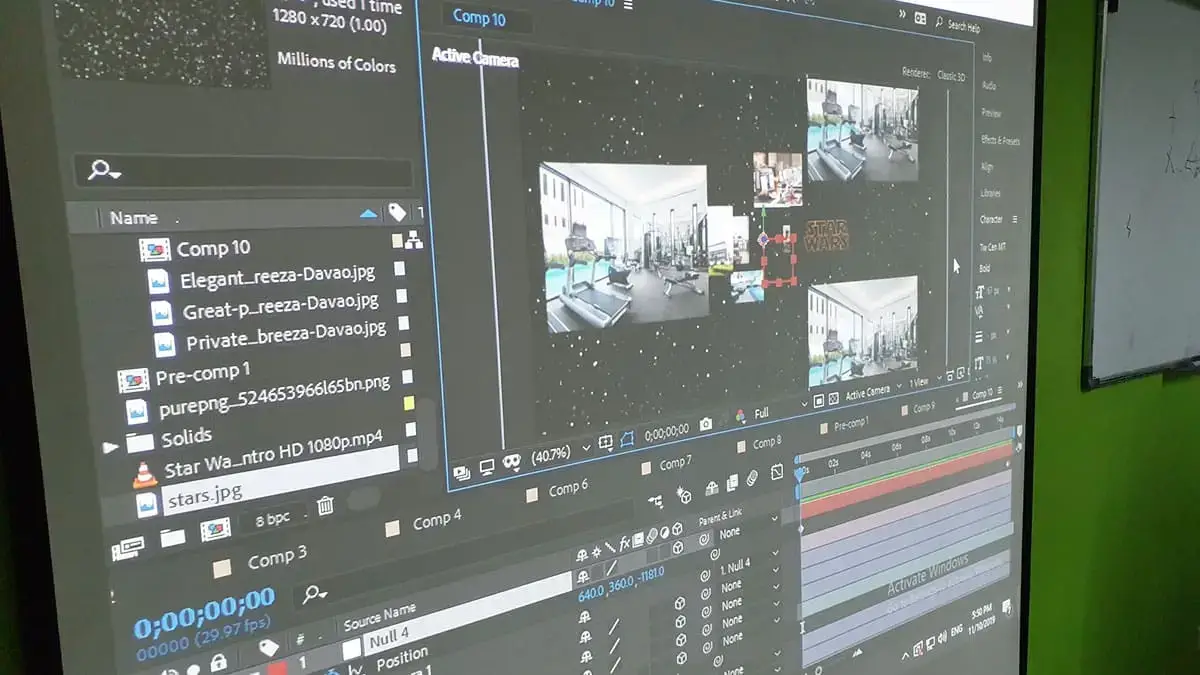
Task: Click the yellow label swatch for purepng
Action: coord(408,402)
